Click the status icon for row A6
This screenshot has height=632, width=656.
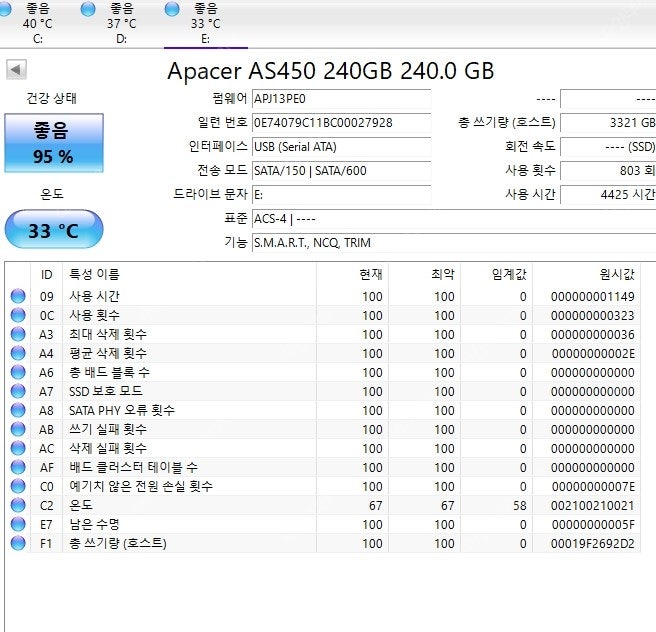(18, 372)
